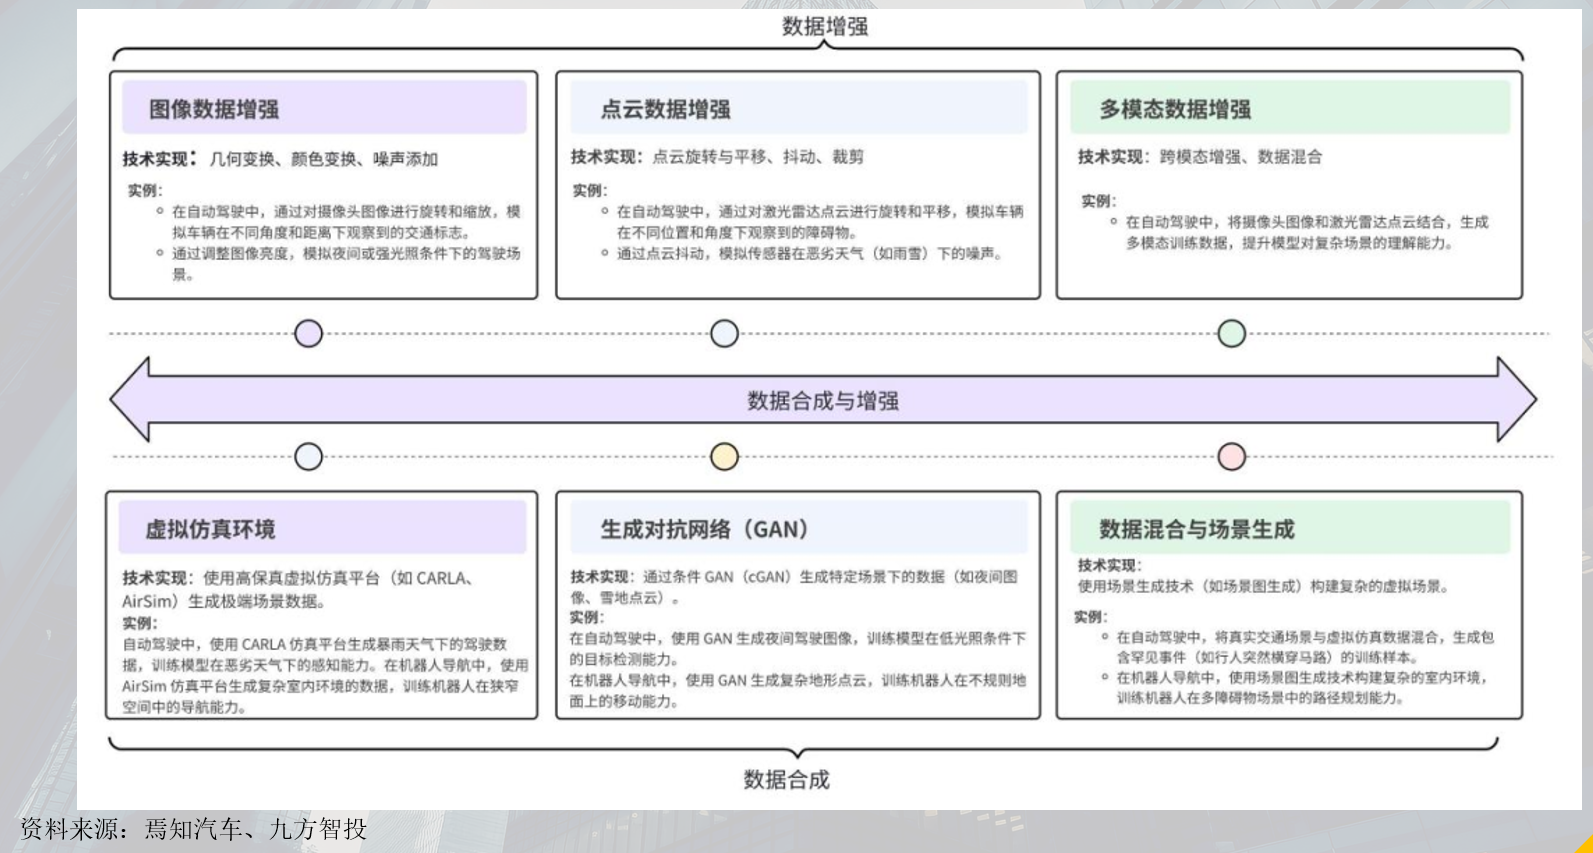Viewport: 1593px width, 853px height.
Task: Select the yellow circle above the GAN box
Action: (x=724, y=457)
